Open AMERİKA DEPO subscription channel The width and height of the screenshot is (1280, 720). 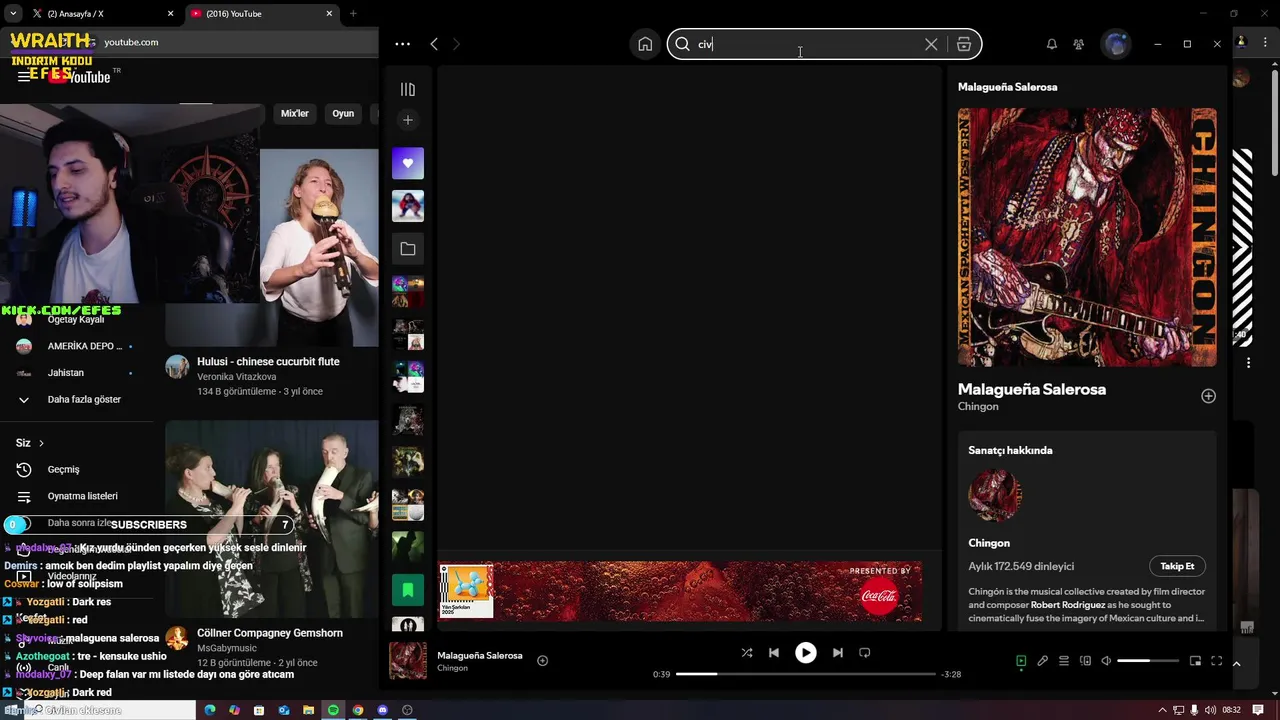84,346
